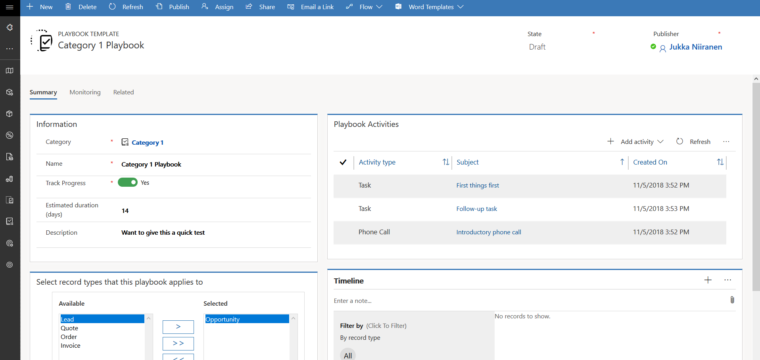Click Assign in the command bar
Image resolution: width=760 pixels, height=360 pixels.
217,7
